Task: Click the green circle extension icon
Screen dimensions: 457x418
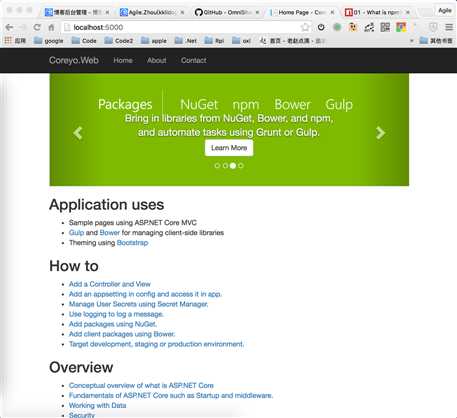Action: (337, 27)
